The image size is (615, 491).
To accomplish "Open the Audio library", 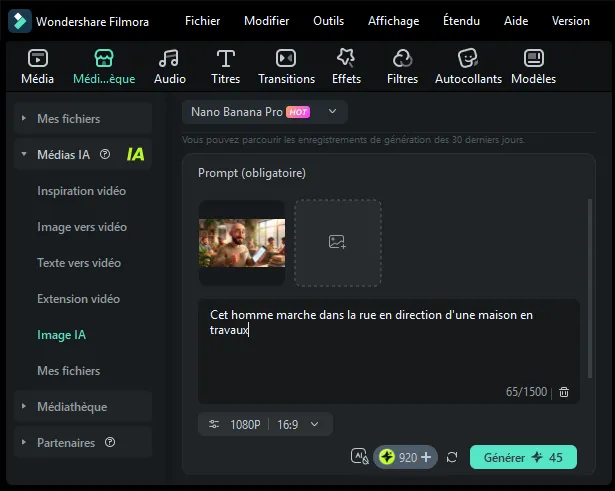I will [169, 67].
